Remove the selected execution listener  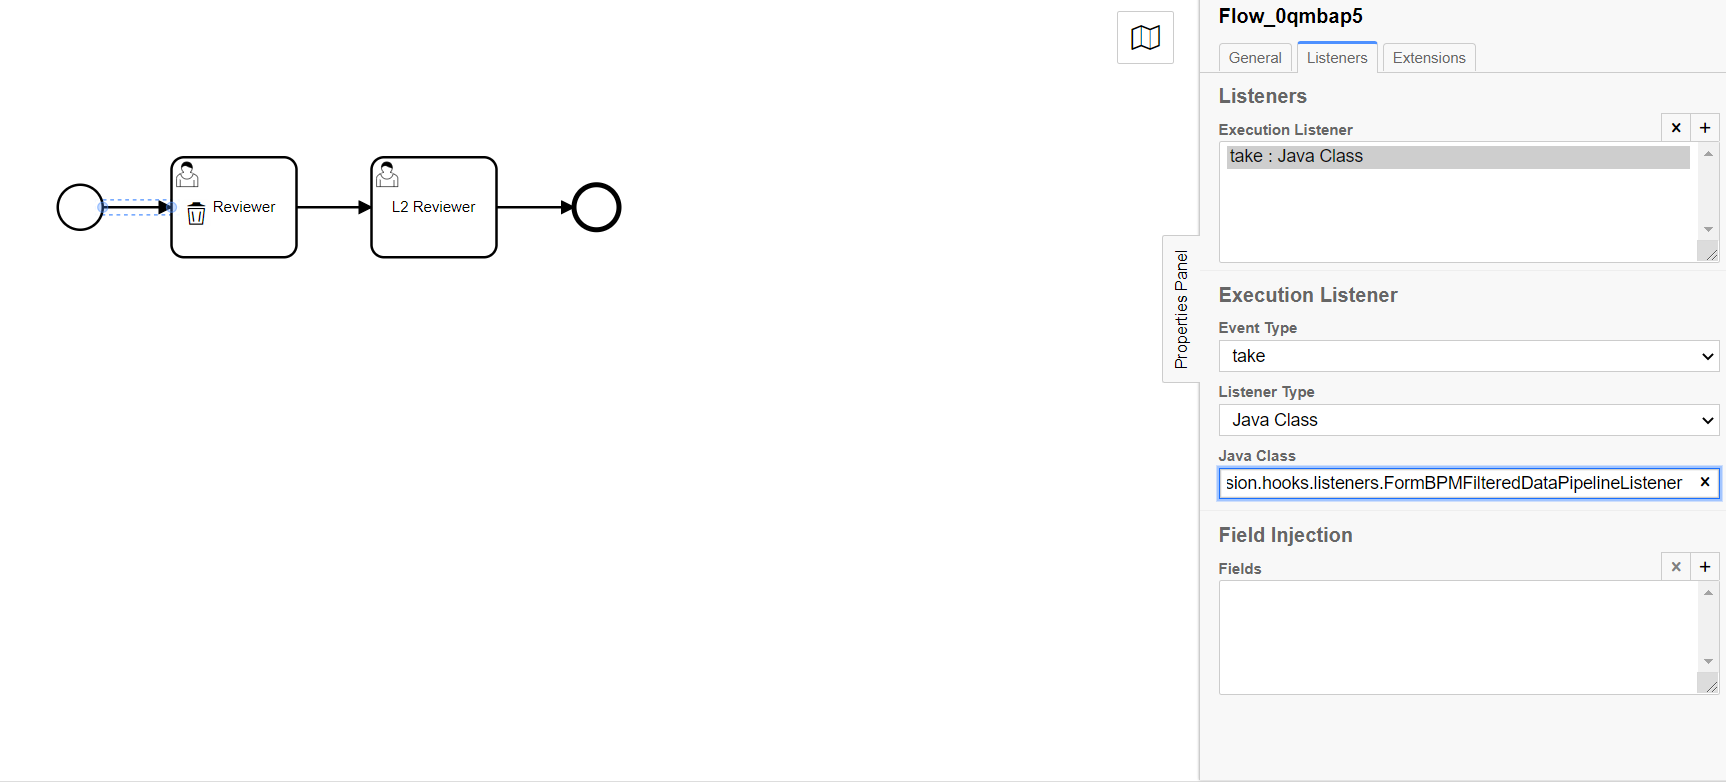tap(1676, 128)
